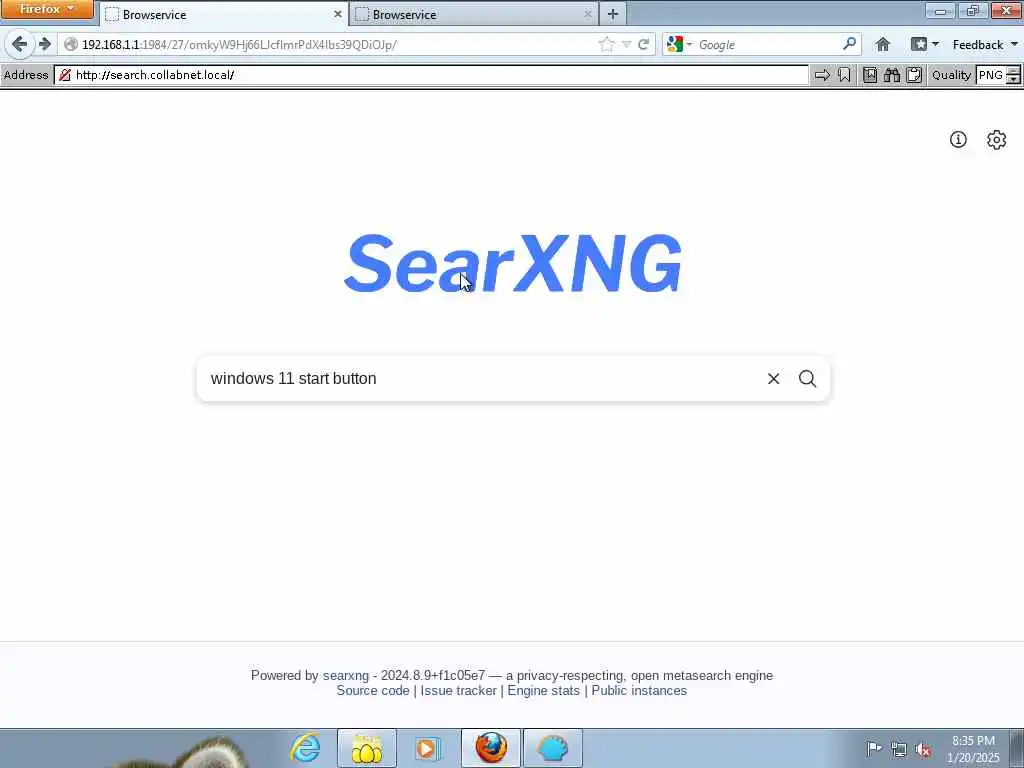Screen dimensions: 1024x768
Task: Open Source code link
Action: (373, 690)
